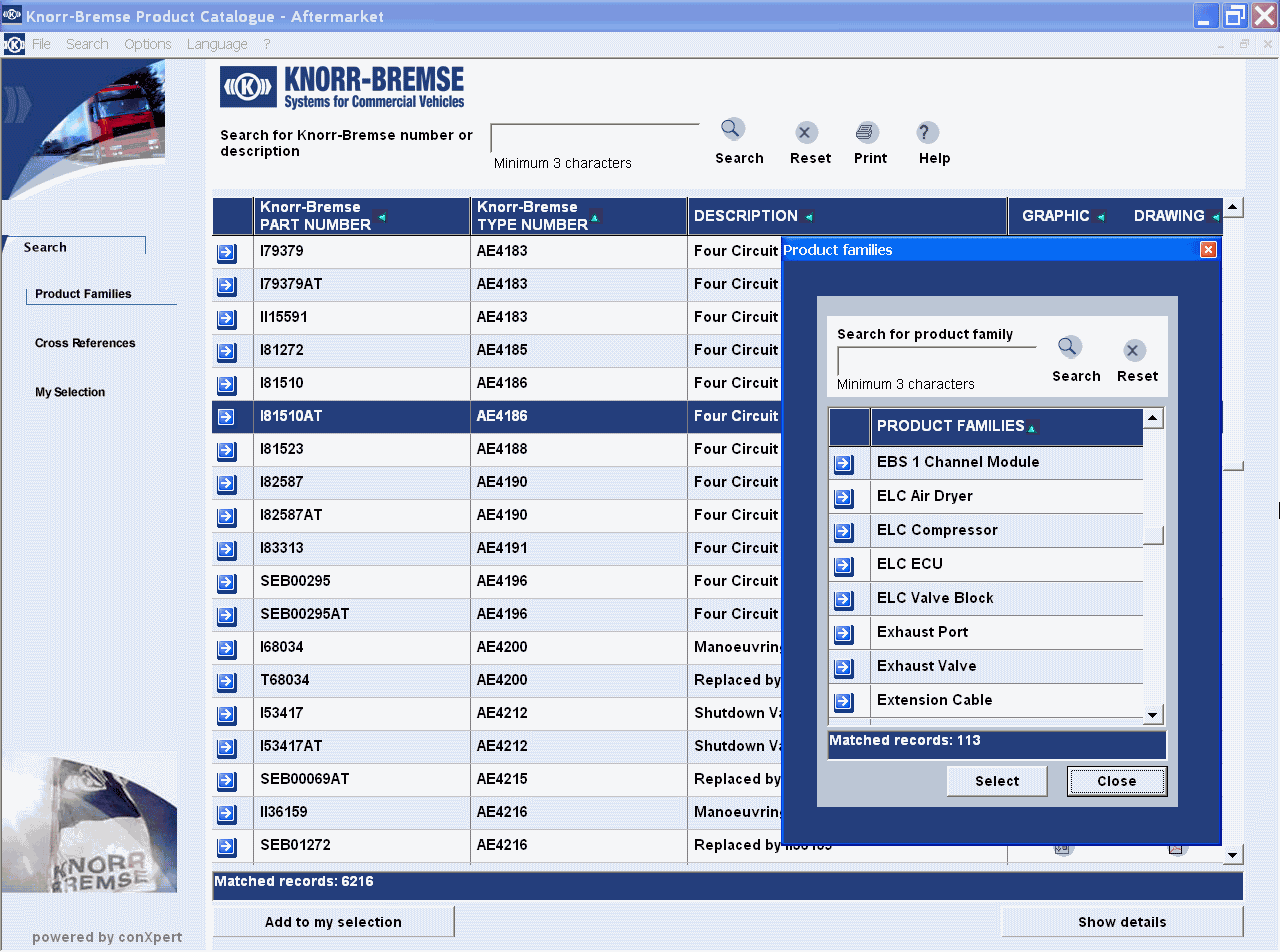The height and width of the screenshot is (952, 1280).
Task: Click arrow icon beside EBS 1 Channel Module
Action: click(x=844, y=464)
